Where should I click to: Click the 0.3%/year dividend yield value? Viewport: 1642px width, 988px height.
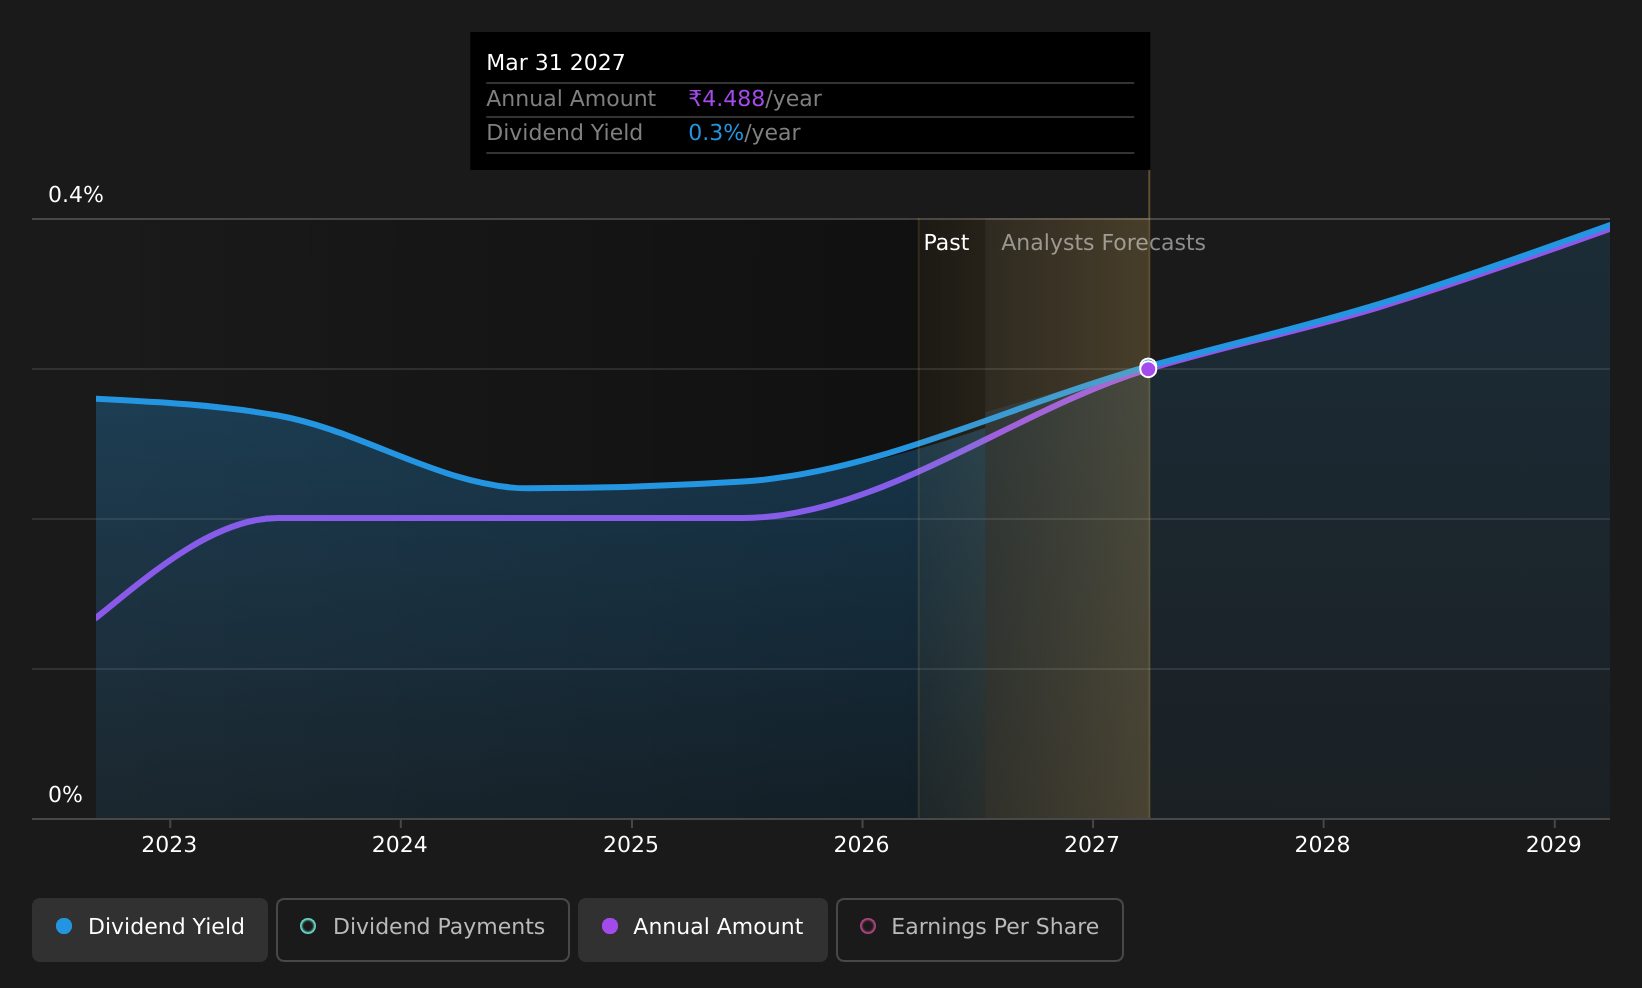[744, 133]
